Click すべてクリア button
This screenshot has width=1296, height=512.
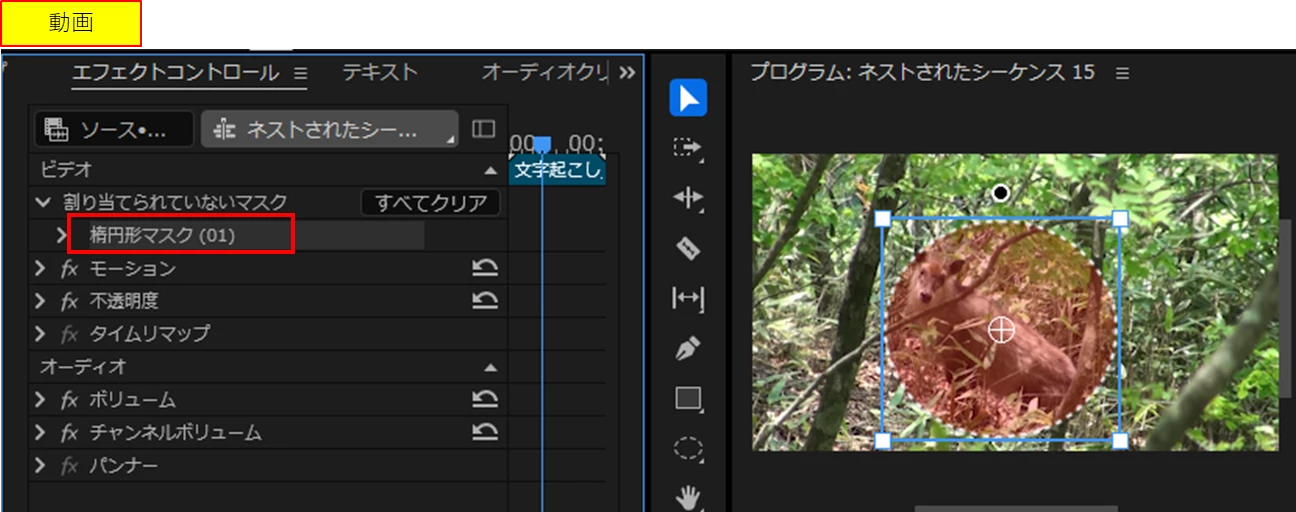coord(431,203)
